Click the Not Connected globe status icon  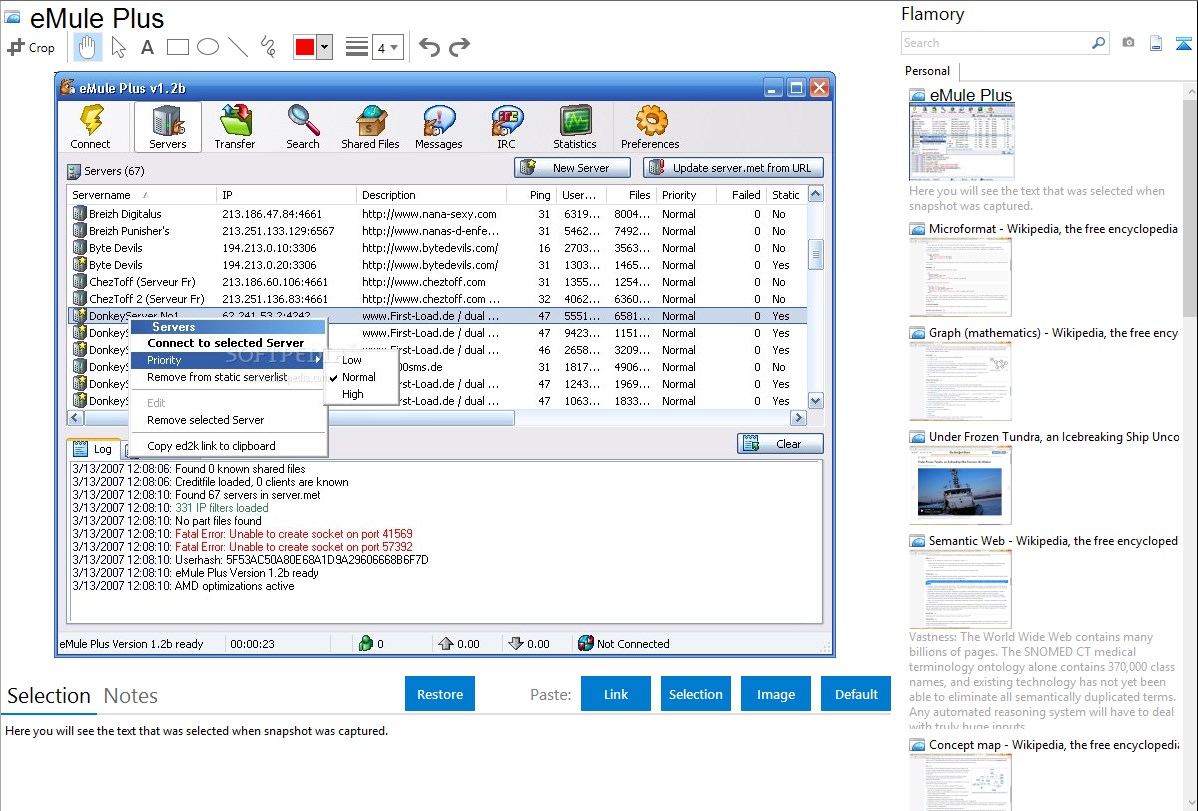(586, 644)
